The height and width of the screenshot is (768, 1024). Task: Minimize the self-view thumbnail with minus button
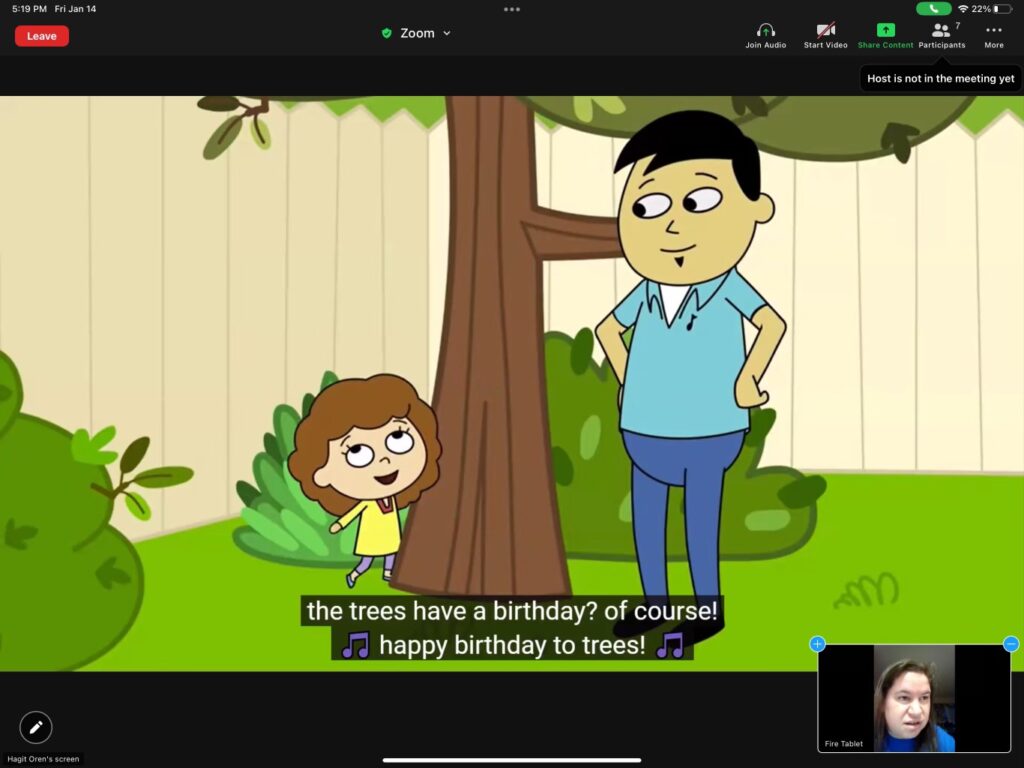(1011, 644)
